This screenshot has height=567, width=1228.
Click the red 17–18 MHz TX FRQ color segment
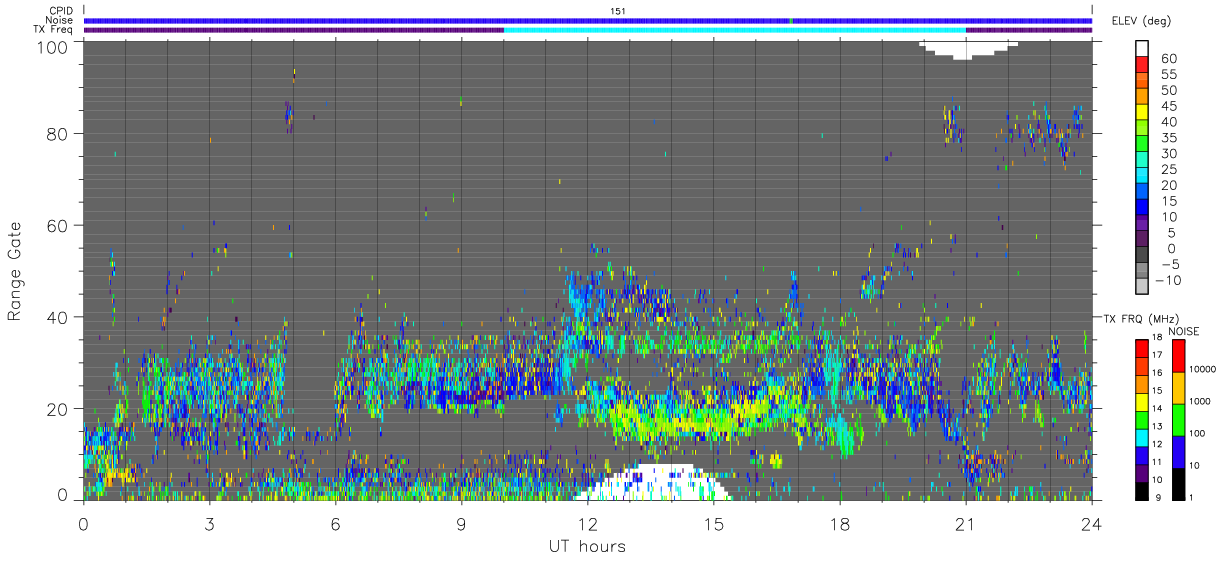[x=1142, y=348]
